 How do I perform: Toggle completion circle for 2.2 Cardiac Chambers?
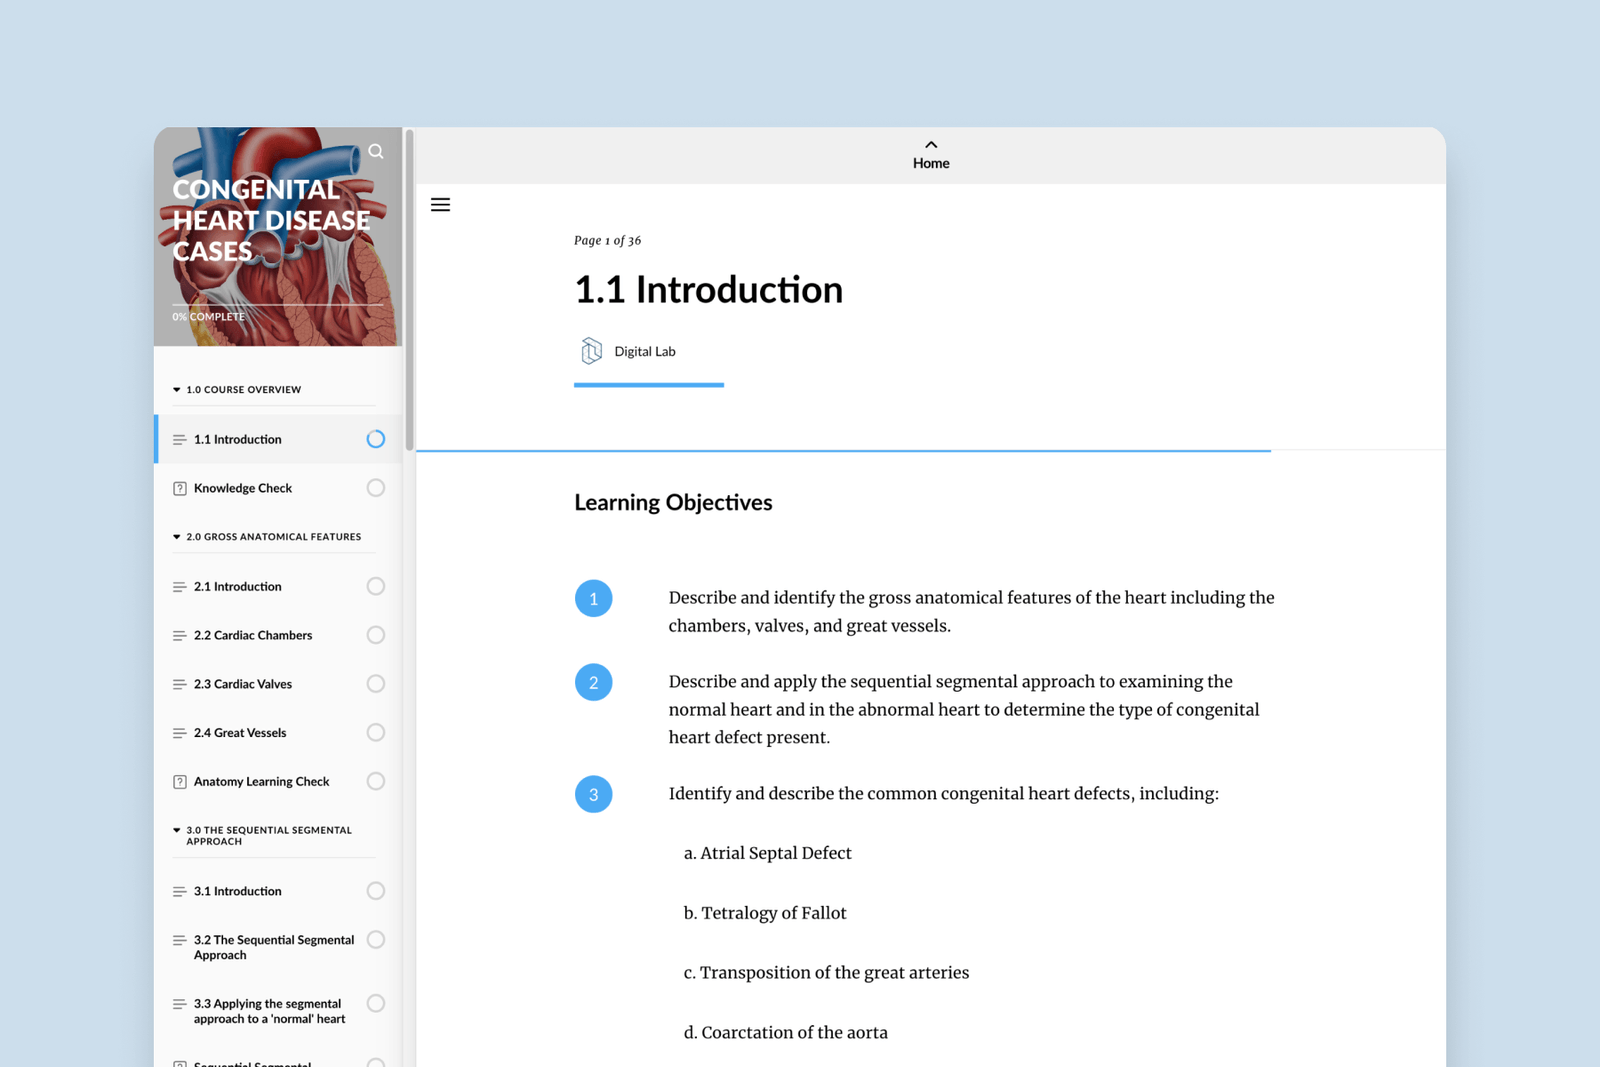click(x=376, y=635)
